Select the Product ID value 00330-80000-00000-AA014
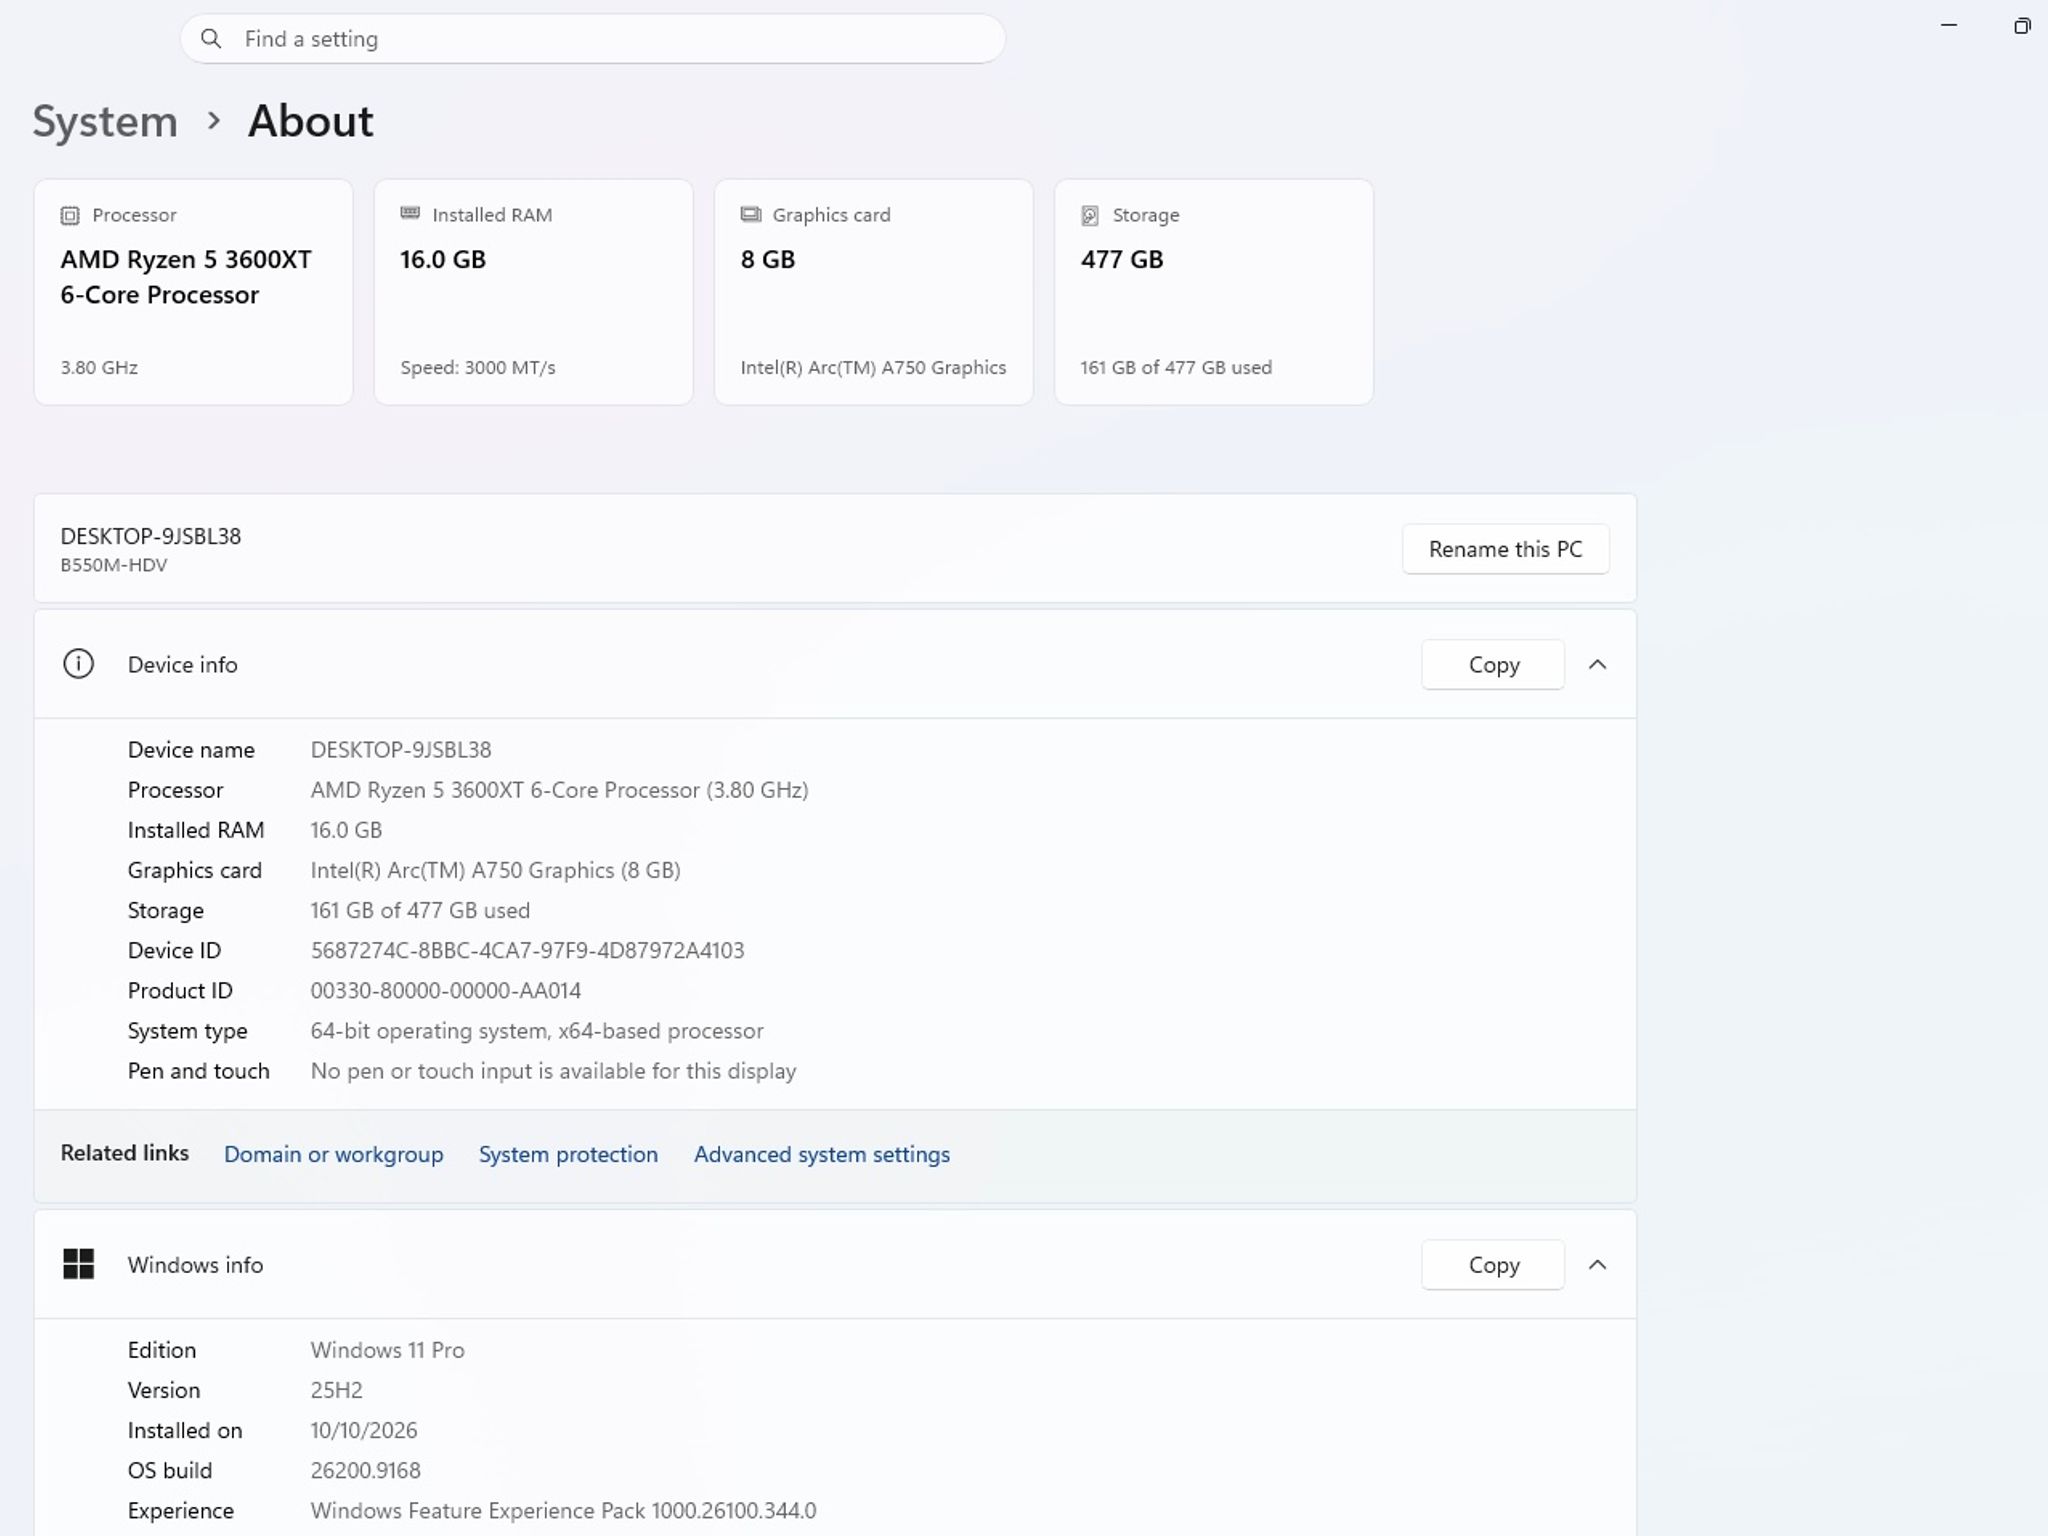The width and height of the screenshot is (2048, 1536). click(445, 990)
